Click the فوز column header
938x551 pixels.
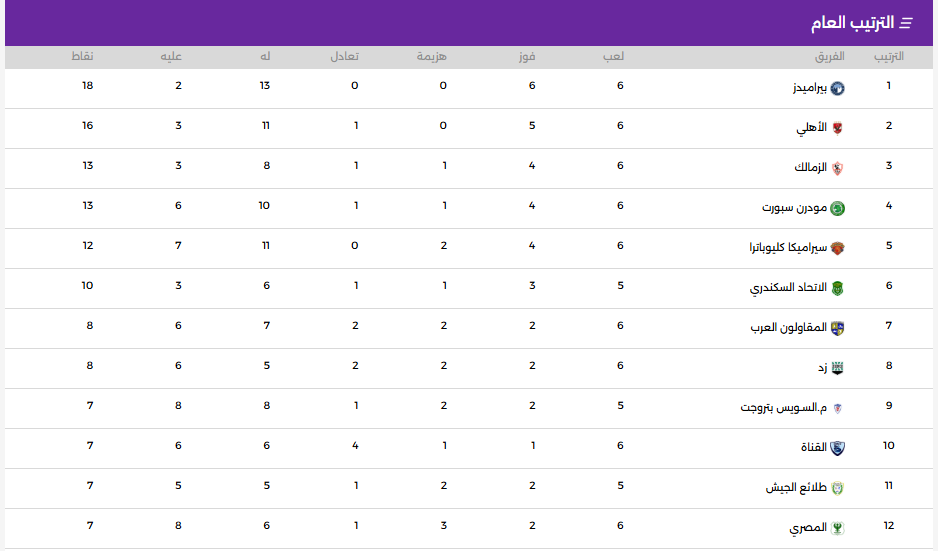pyautogui.click(x=527, y=57)
